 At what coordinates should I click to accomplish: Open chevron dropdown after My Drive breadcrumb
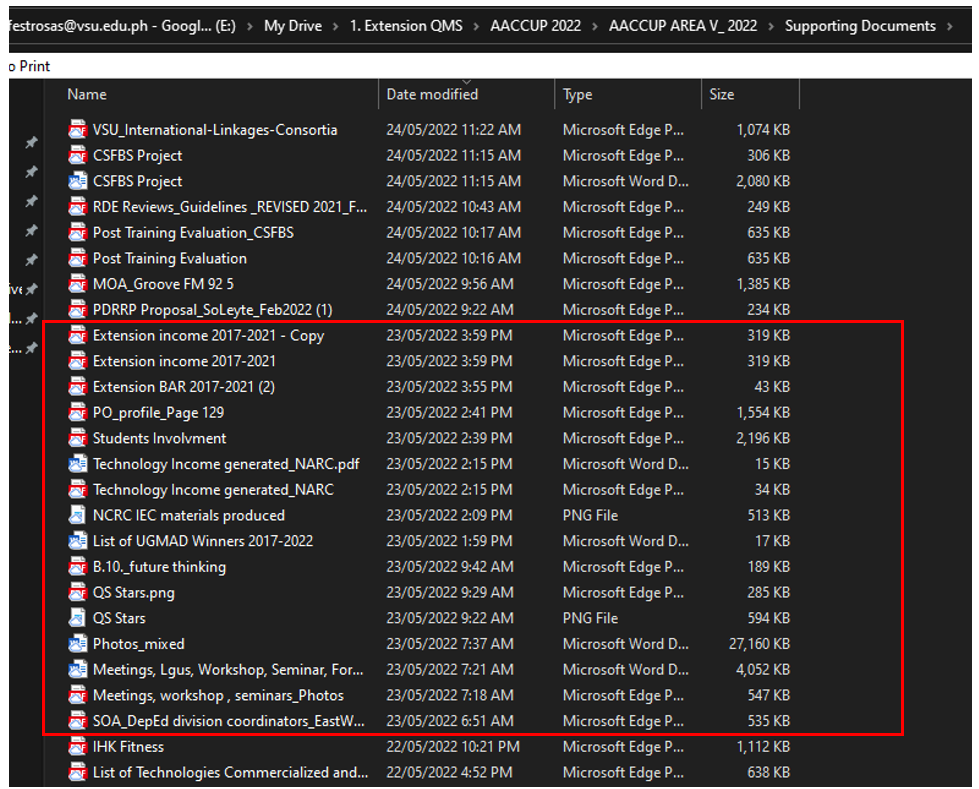[336, 26]
